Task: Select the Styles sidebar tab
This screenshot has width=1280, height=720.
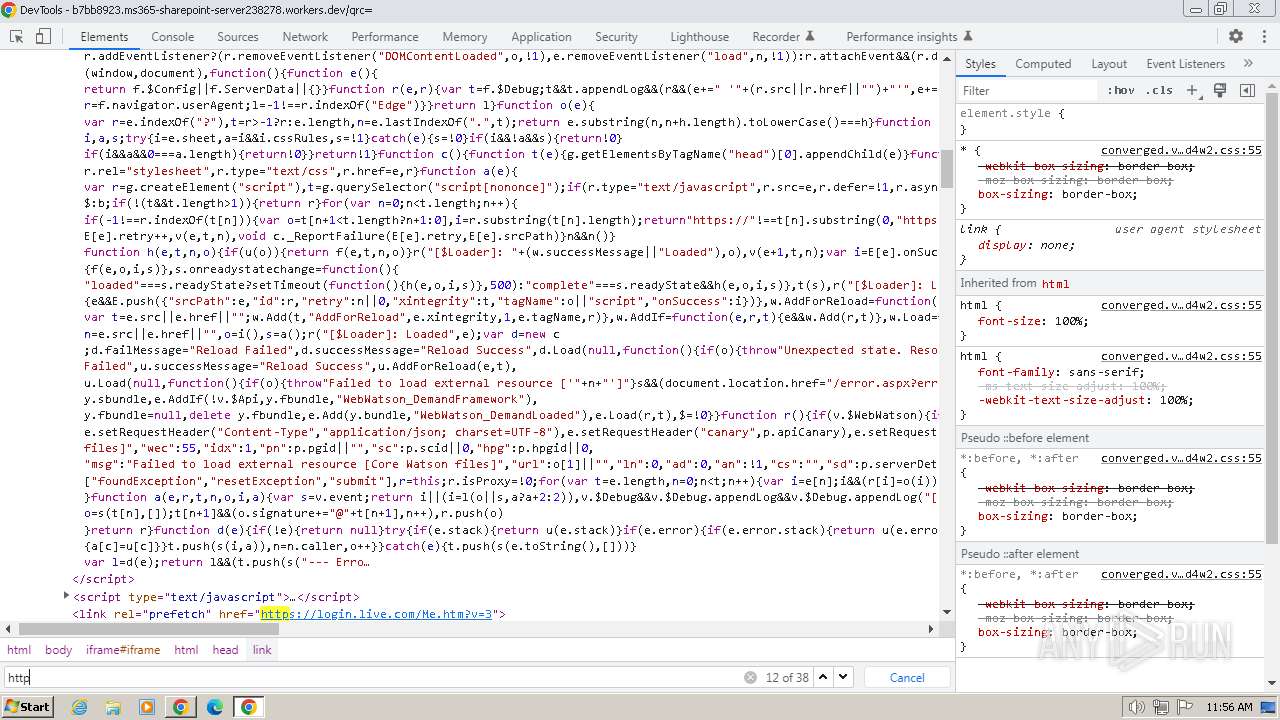Action: [x=980, y=63]
